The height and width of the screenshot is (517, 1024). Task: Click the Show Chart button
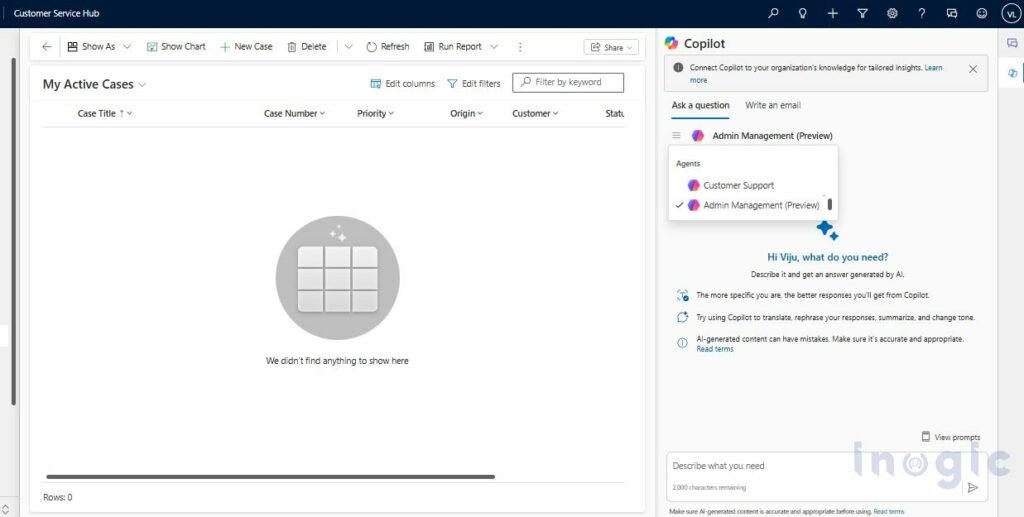176,47
